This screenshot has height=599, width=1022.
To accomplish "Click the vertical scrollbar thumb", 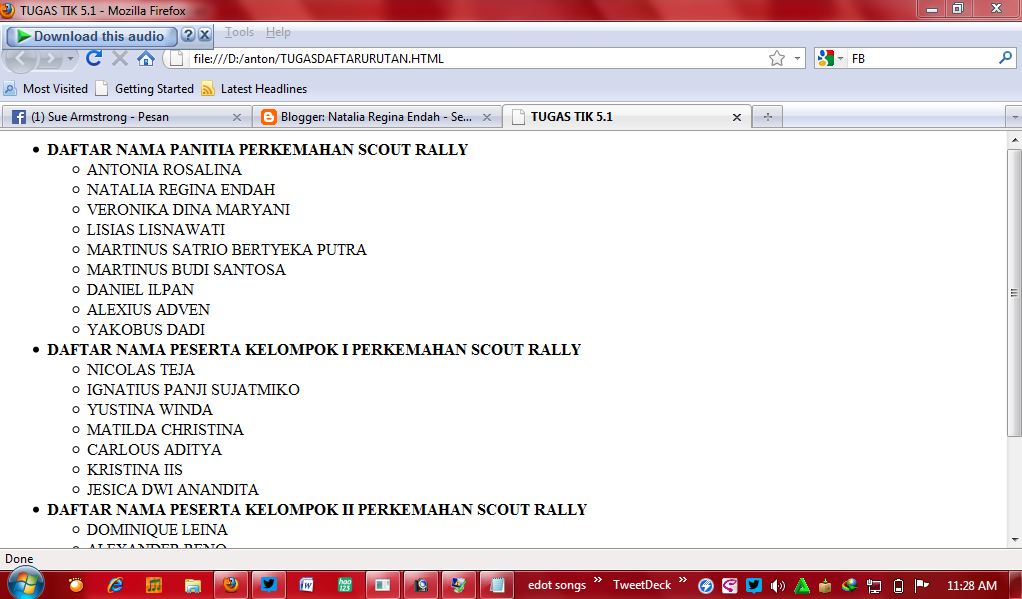I will pos(1014,293).
